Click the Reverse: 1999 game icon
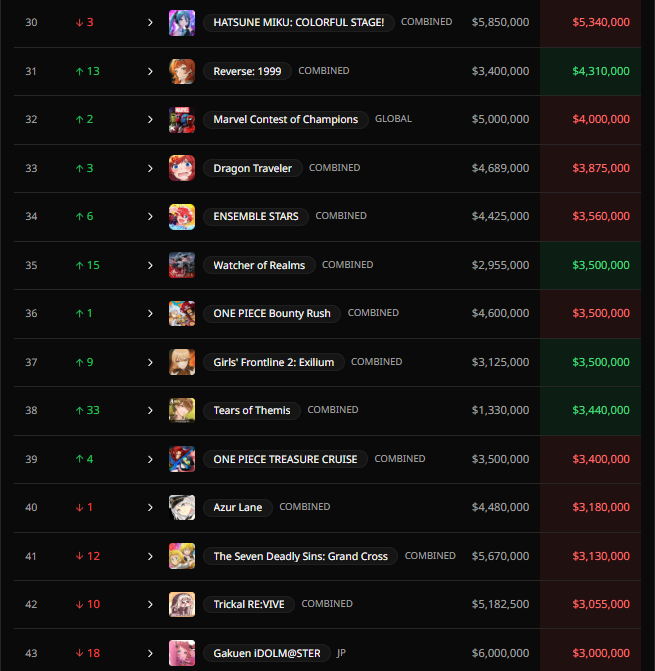The height and width of the screenshot is (671, 655). [182, 71]
